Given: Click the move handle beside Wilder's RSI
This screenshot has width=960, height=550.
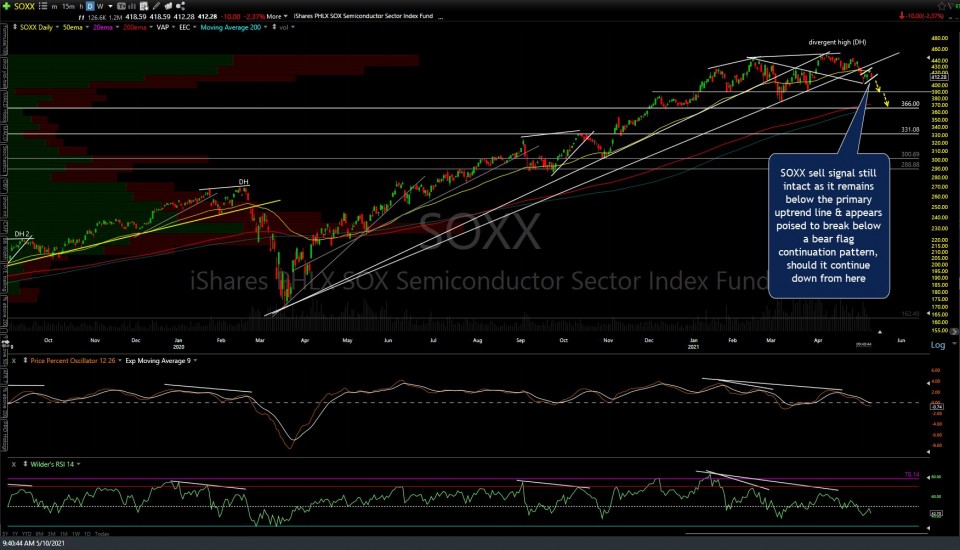Looking at the screenshot, I should 25,464.
